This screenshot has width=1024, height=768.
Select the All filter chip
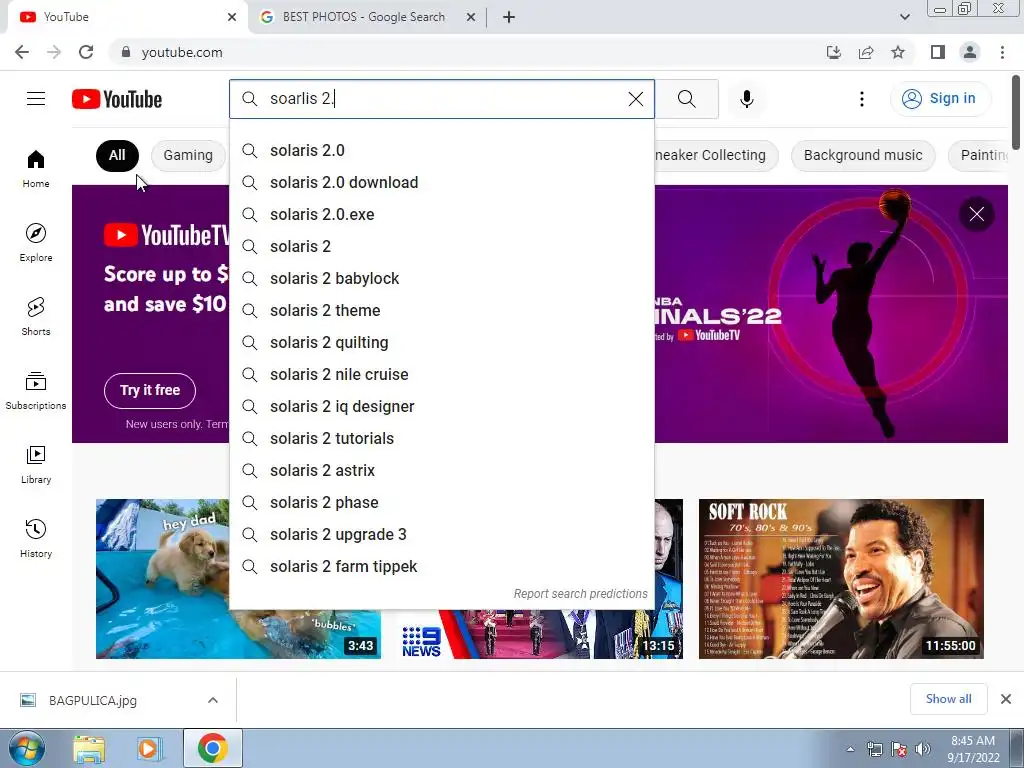point(117,155)
